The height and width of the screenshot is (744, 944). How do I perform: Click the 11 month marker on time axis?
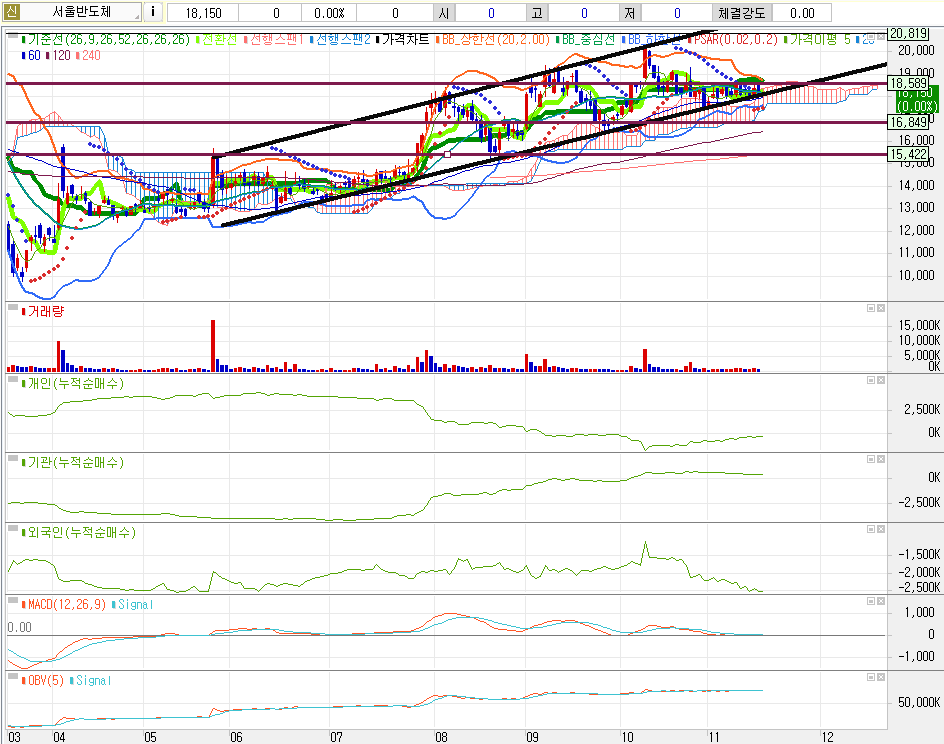tap(713, 737)
